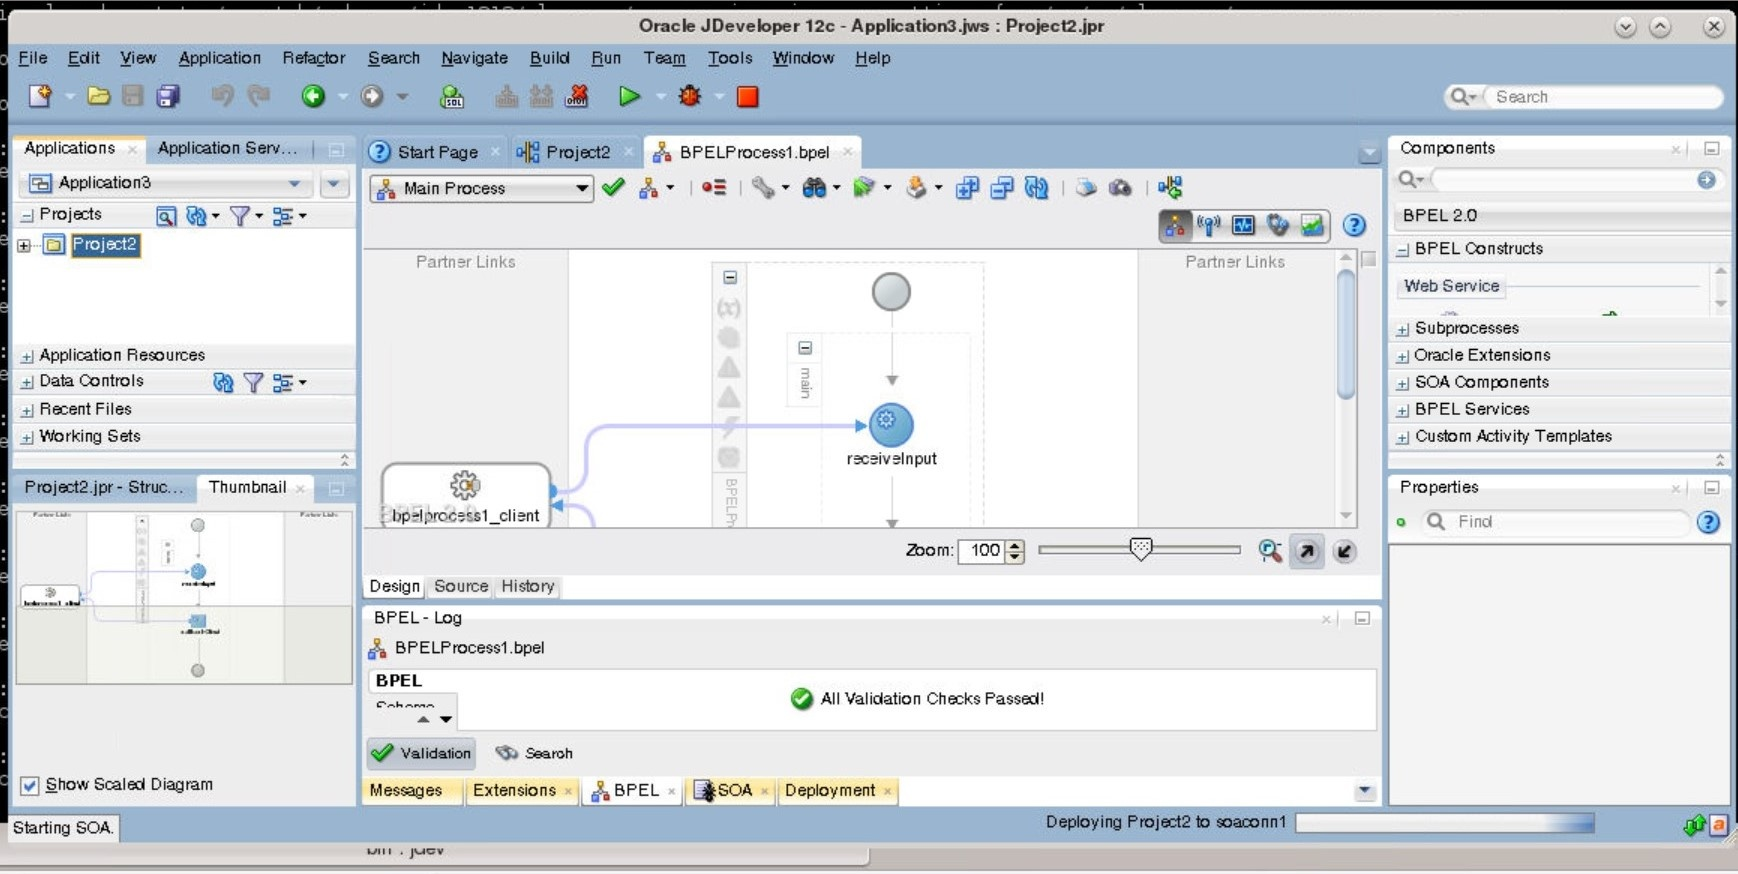
Task: Open the Tools menu
Action: (x=730, y=58)
